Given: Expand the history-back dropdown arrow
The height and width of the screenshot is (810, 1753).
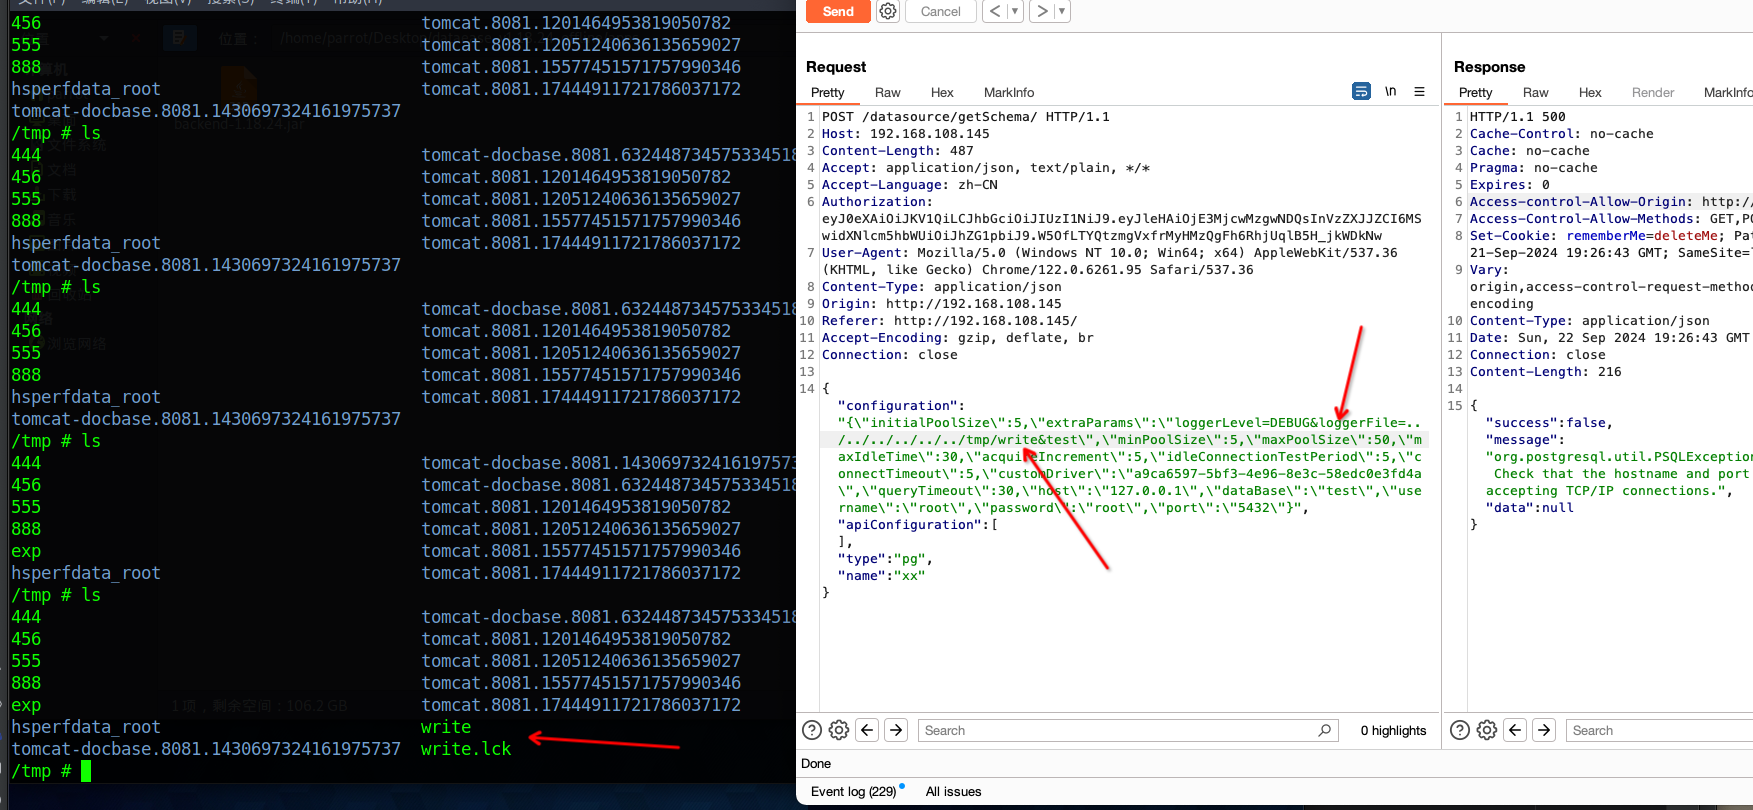Looking at the screenshot, I should tap(1015, 11).
